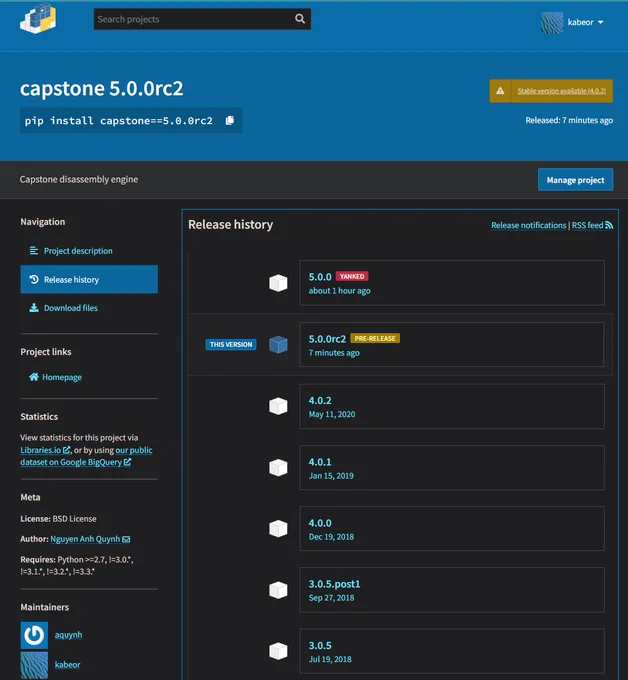Click the YANKED badge

coord(352,276)
